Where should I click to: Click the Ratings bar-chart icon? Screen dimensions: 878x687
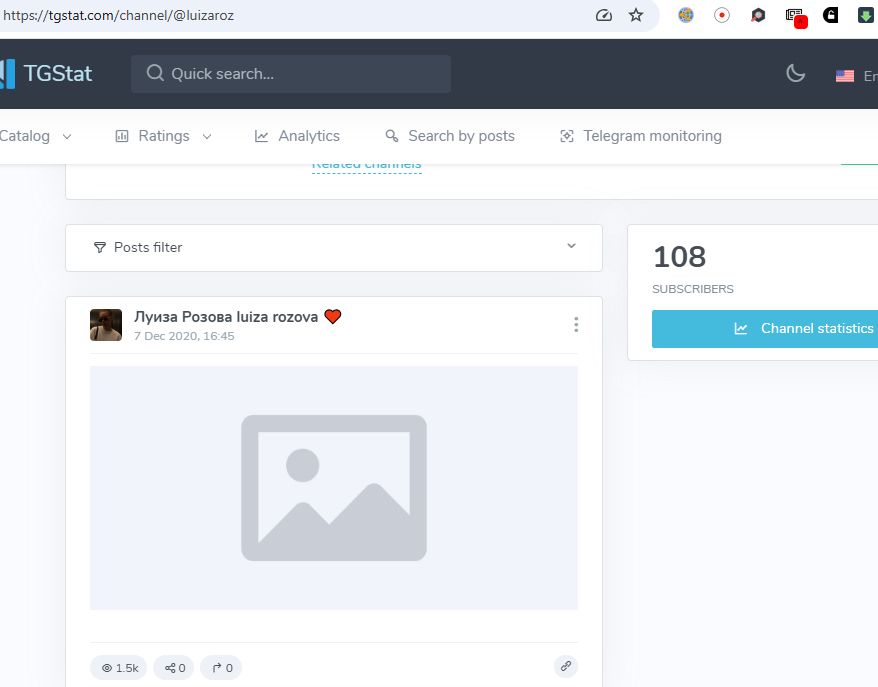pos(122,136)
